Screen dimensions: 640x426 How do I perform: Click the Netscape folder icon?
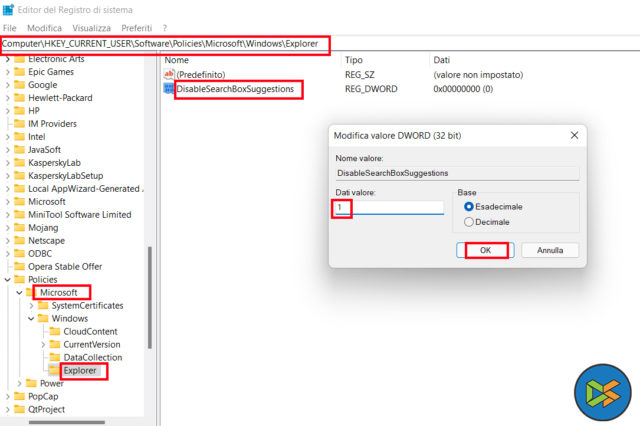coord(19,241)
